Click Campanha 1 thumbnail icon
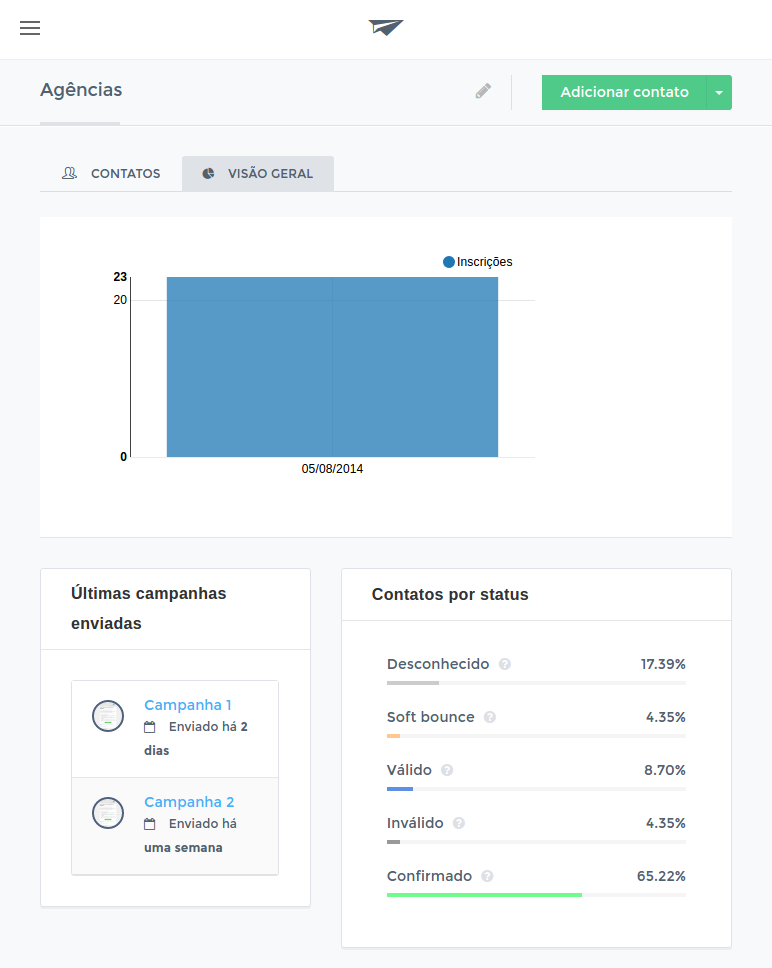Screen dimensions: 772x968 coord(108,716)
